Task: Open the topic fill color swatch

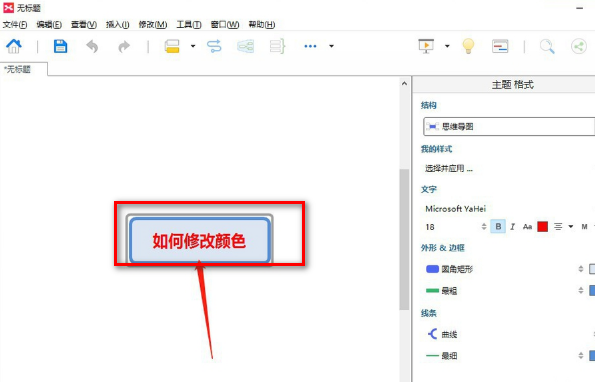Action: [592, 269]
